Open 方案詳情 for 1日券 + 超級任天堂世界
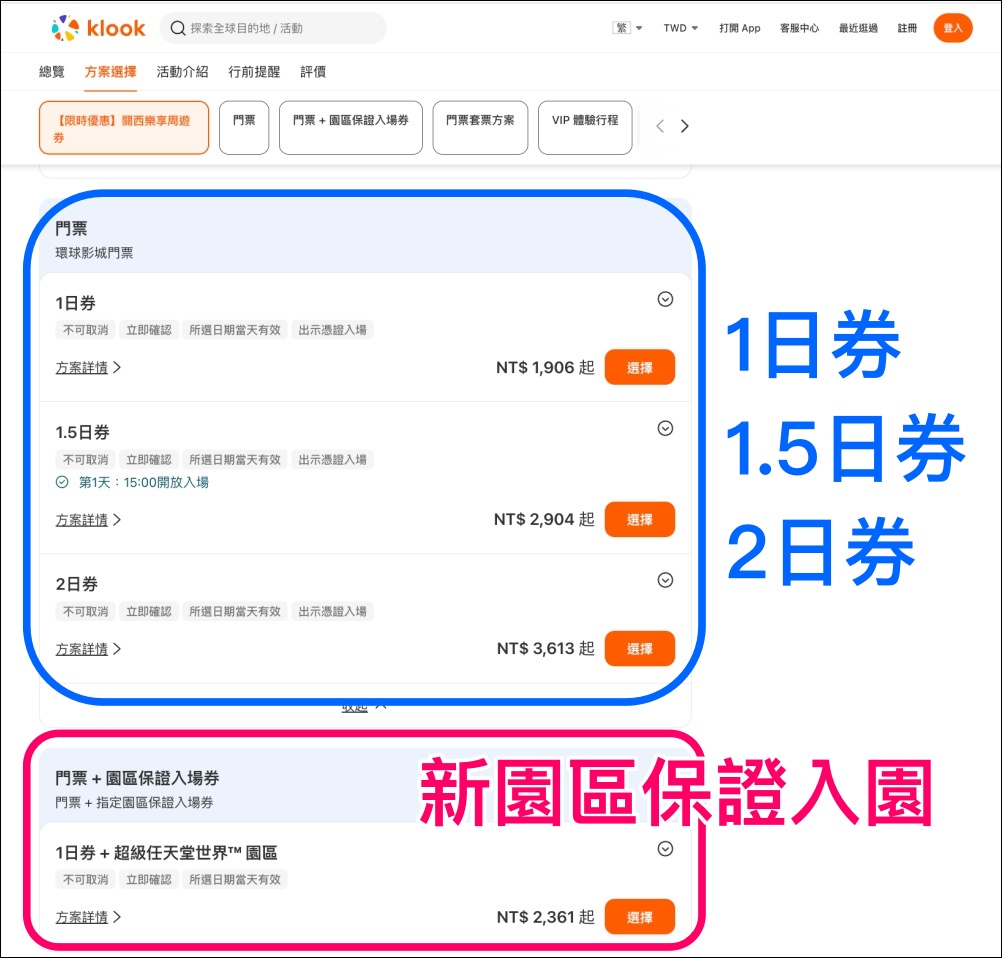1002x958 pixels. tap(88, 918)
